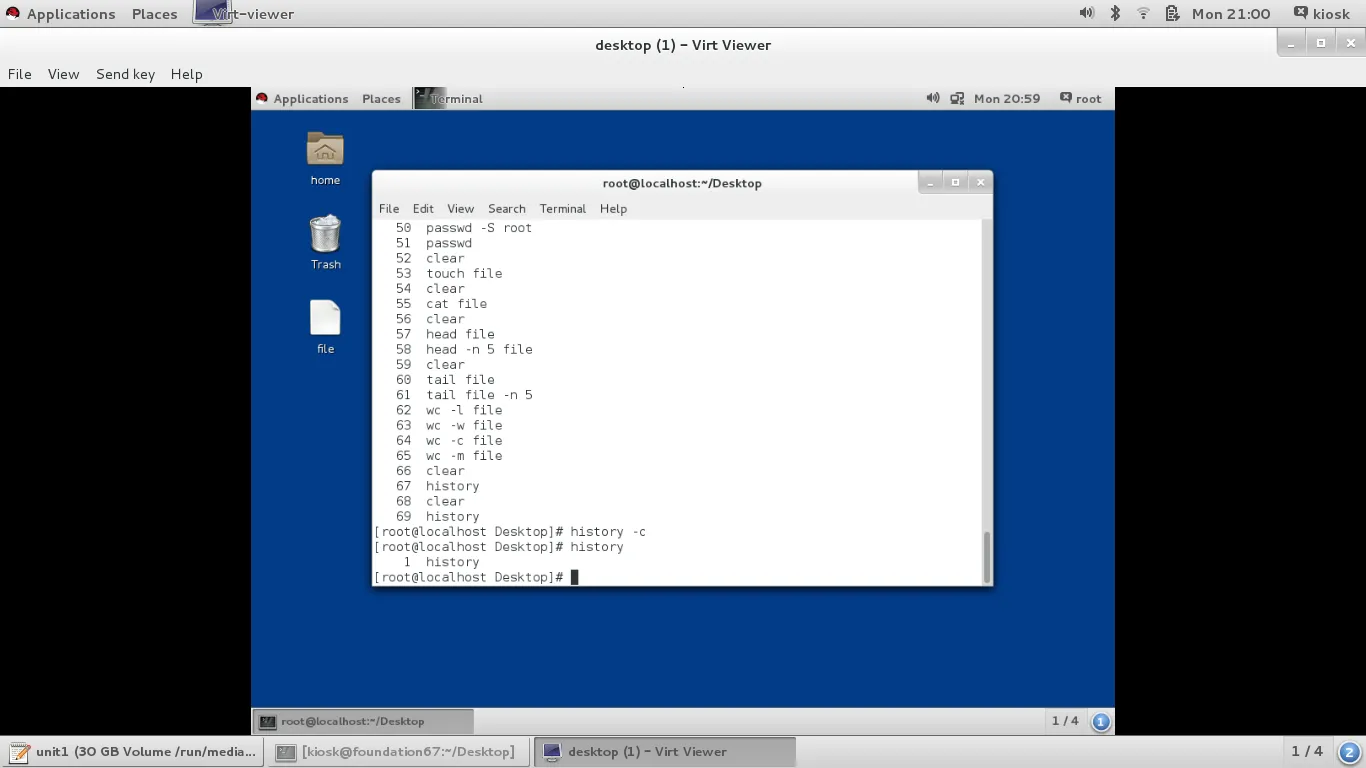
Task: Click history line 'tail file -n 5'
Action: (x=479, y=395)
